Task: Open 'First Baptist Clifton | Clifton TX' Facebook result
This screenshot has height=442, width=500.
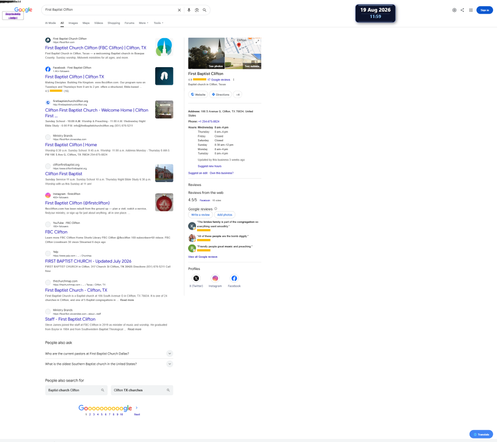Action: click(74, 77)
